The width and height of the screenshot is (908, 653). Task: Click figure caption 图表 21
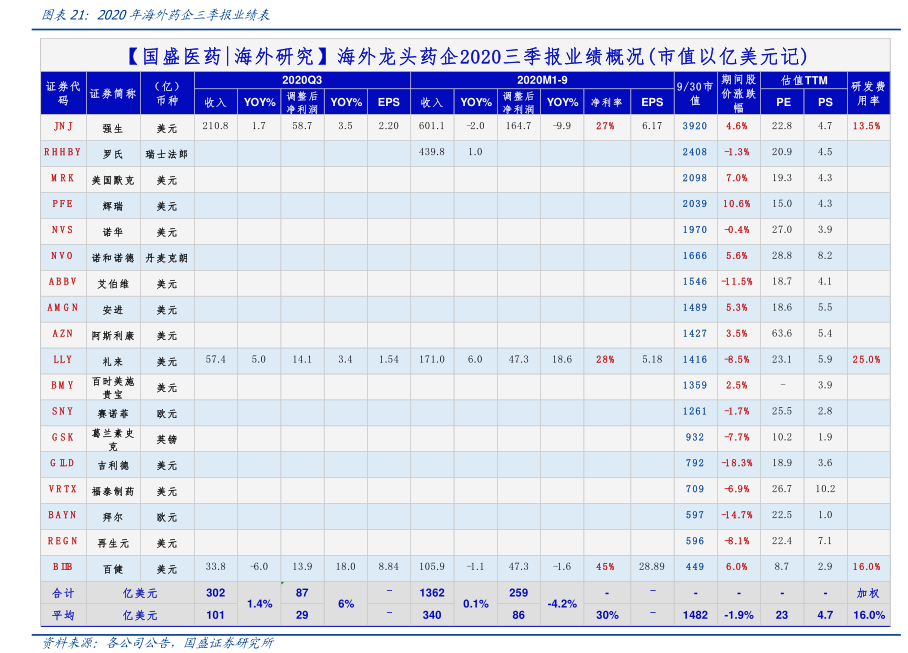[155, 14]
